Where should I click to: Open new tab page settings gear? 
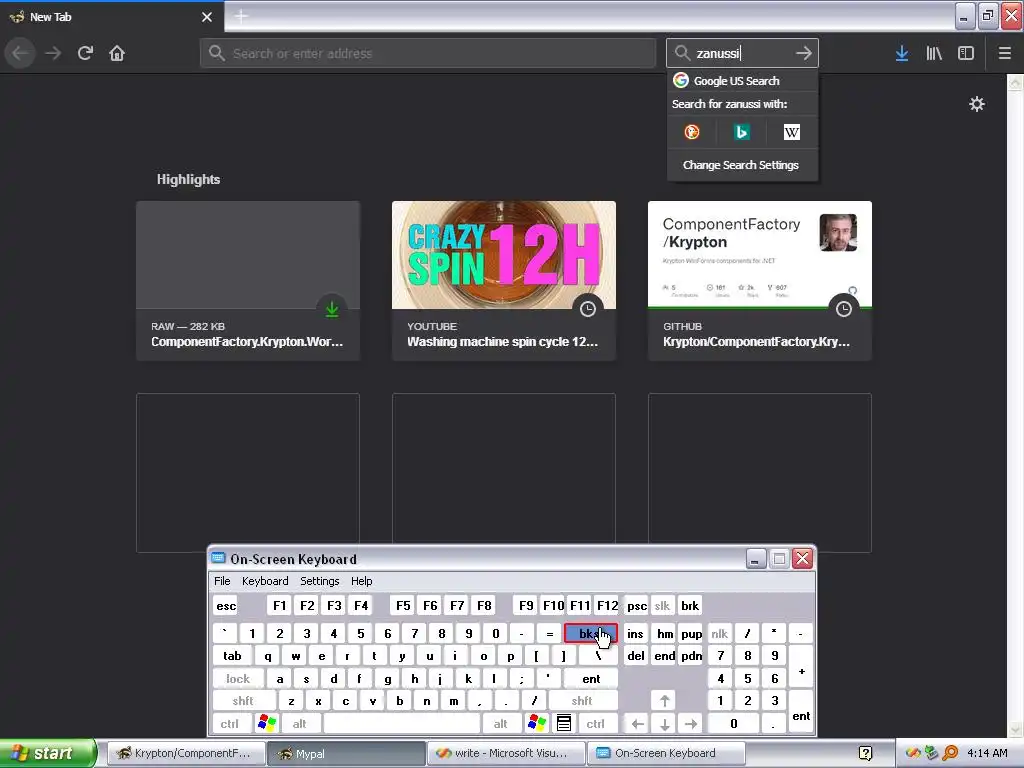click(976, 104)
